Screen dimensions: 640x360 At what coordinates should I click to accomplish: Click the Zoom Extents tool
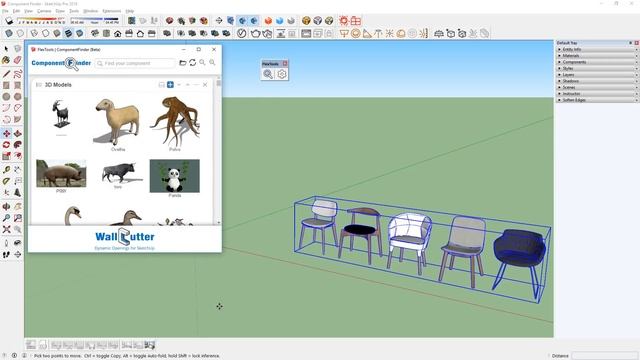coord(6,229)
